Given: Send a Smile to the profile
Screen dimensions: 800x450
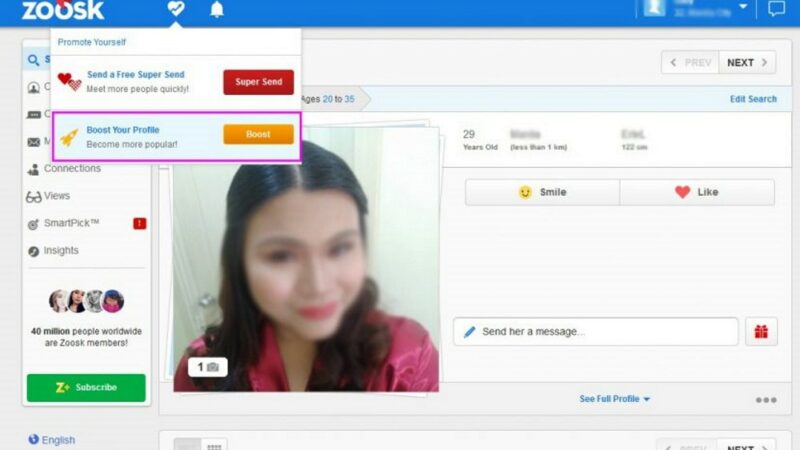Looking at the screenshot, I should (x=542, y=192).
